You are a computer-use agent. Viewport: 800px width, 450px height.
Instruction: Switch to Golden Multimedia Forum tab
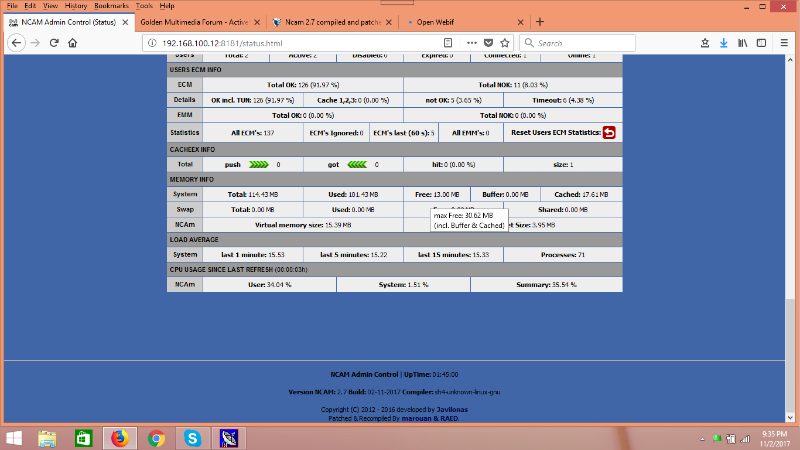pyautogui.click(x=201, y=22)
